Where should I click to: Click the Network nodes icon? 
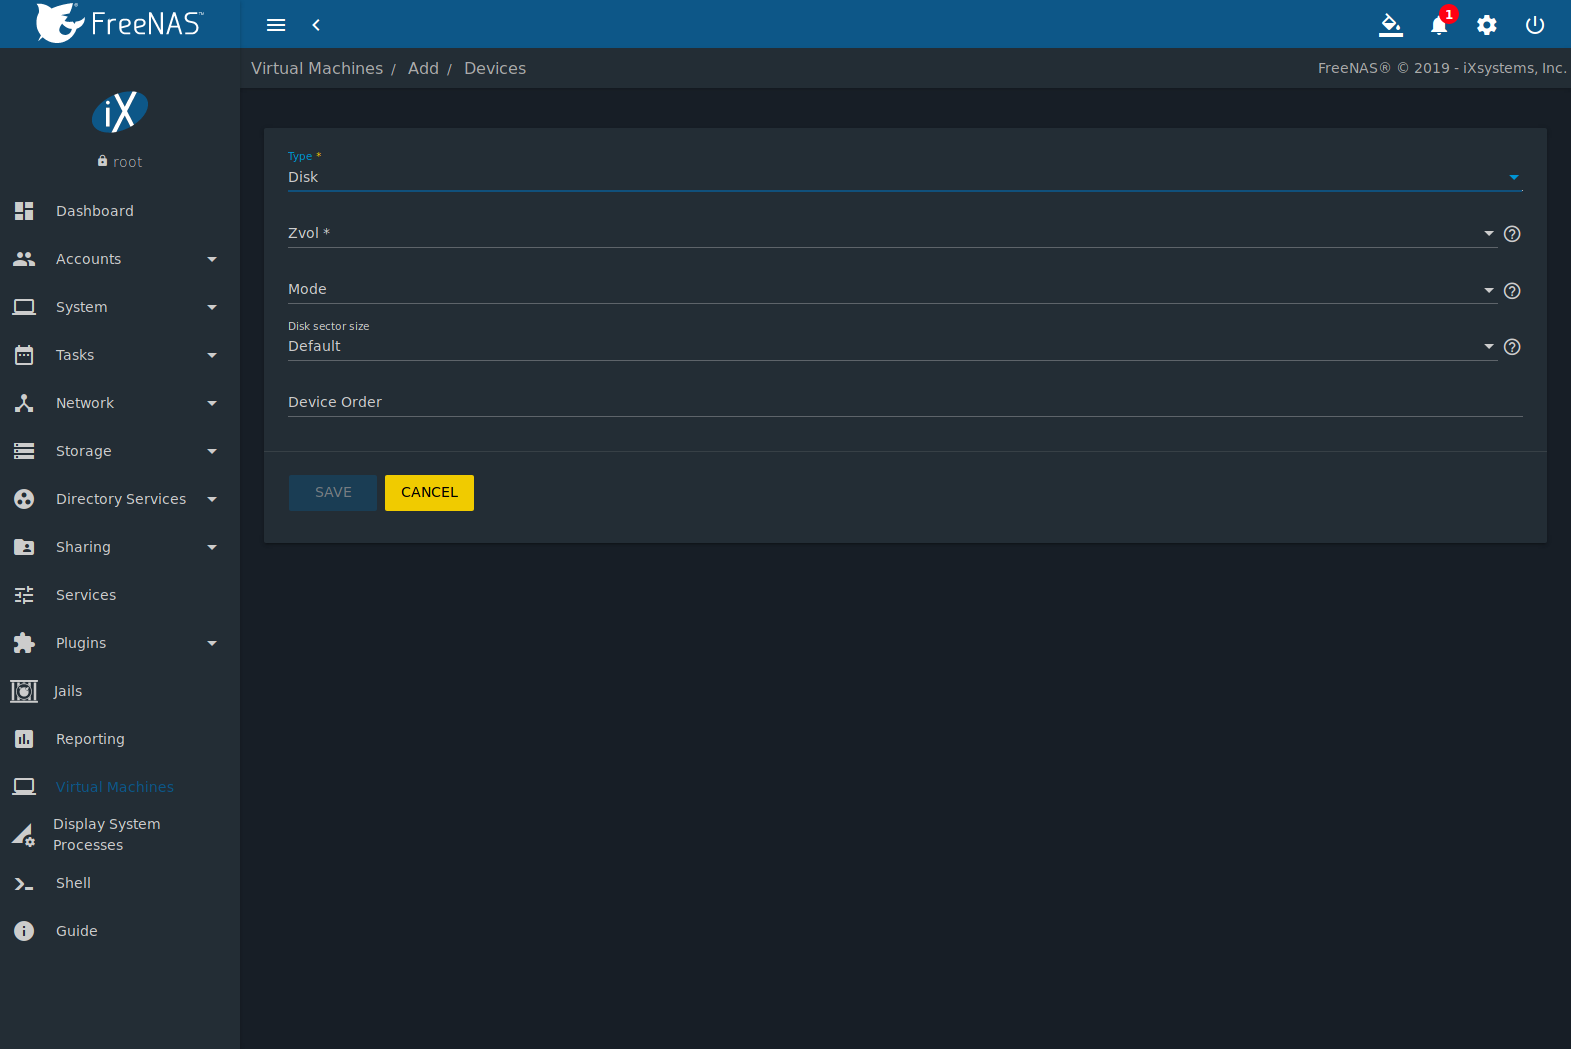pos(24,403)
